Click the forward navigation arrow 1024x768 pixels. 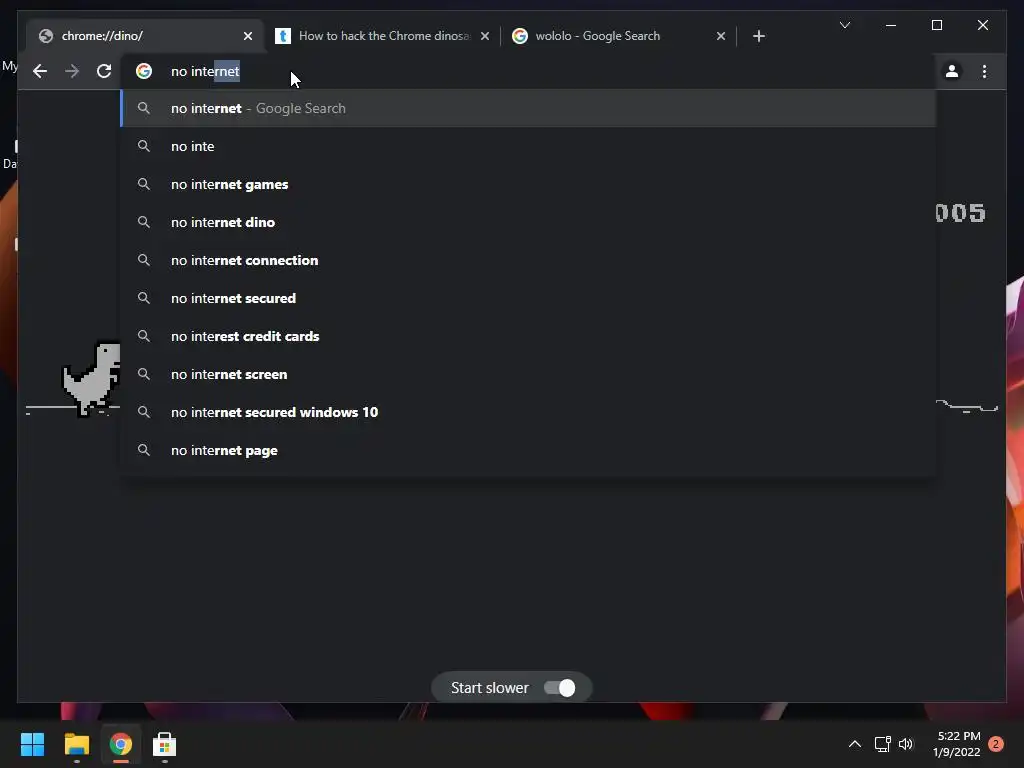[x=72, y=71]
